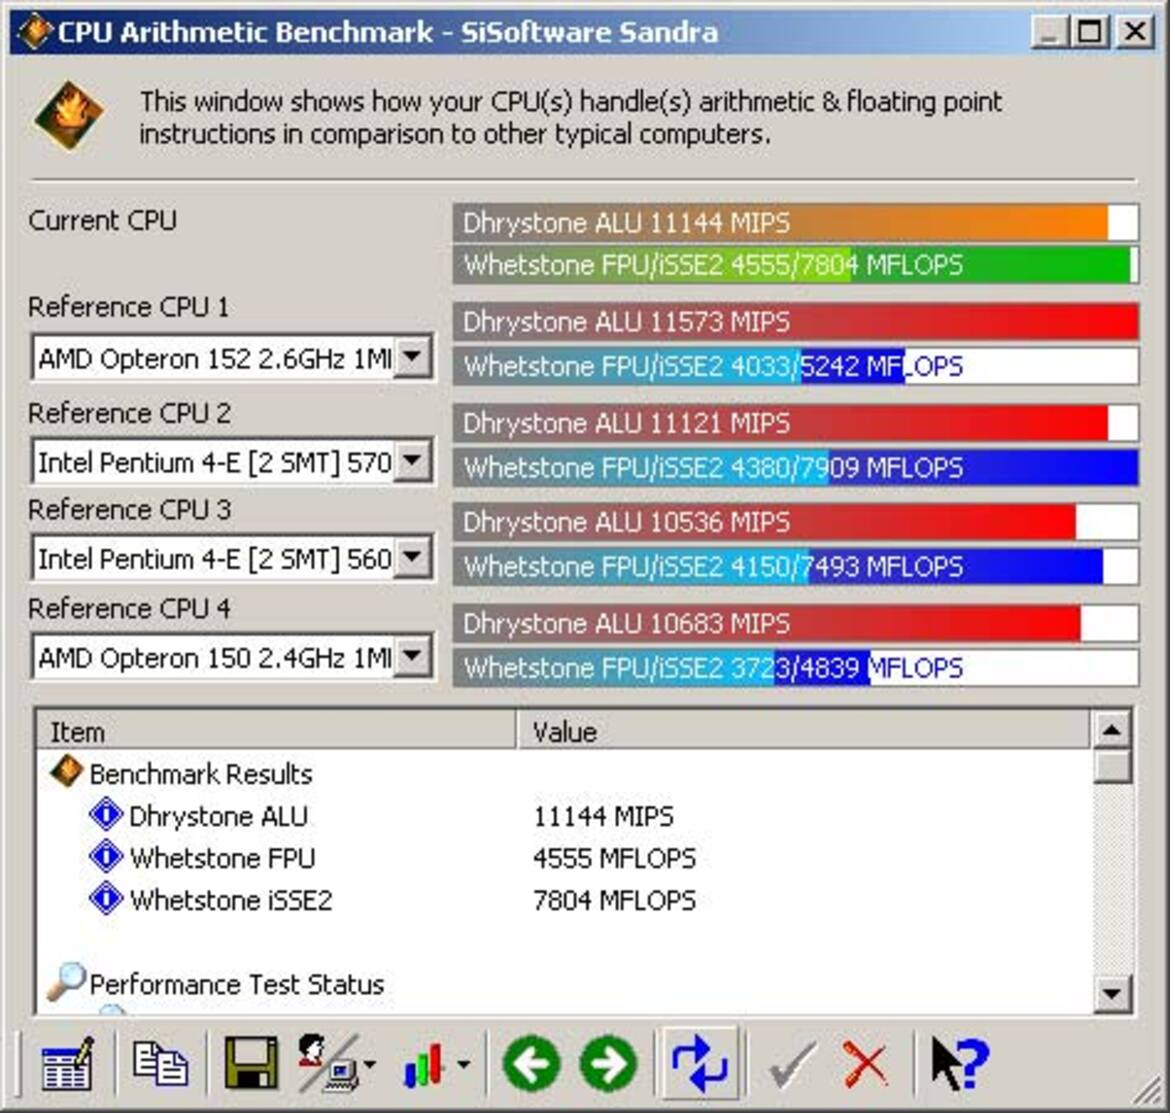
Task: Click the Reference CPU 3 label
Action: tap(129, 510)
